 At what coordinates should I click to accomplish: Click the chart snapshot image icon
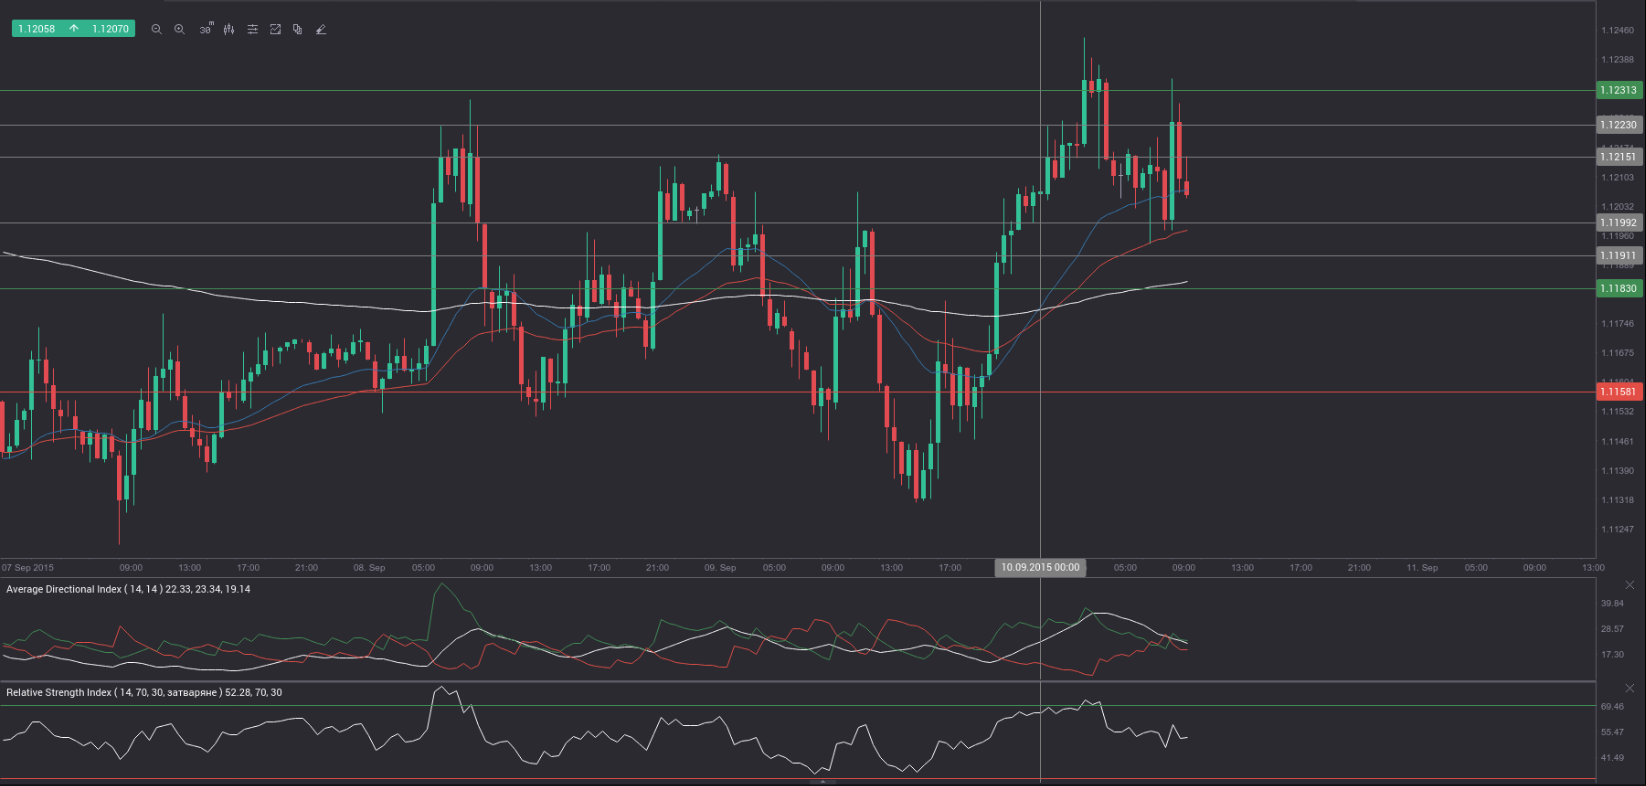pyautogui.click(x=275, y=29)
